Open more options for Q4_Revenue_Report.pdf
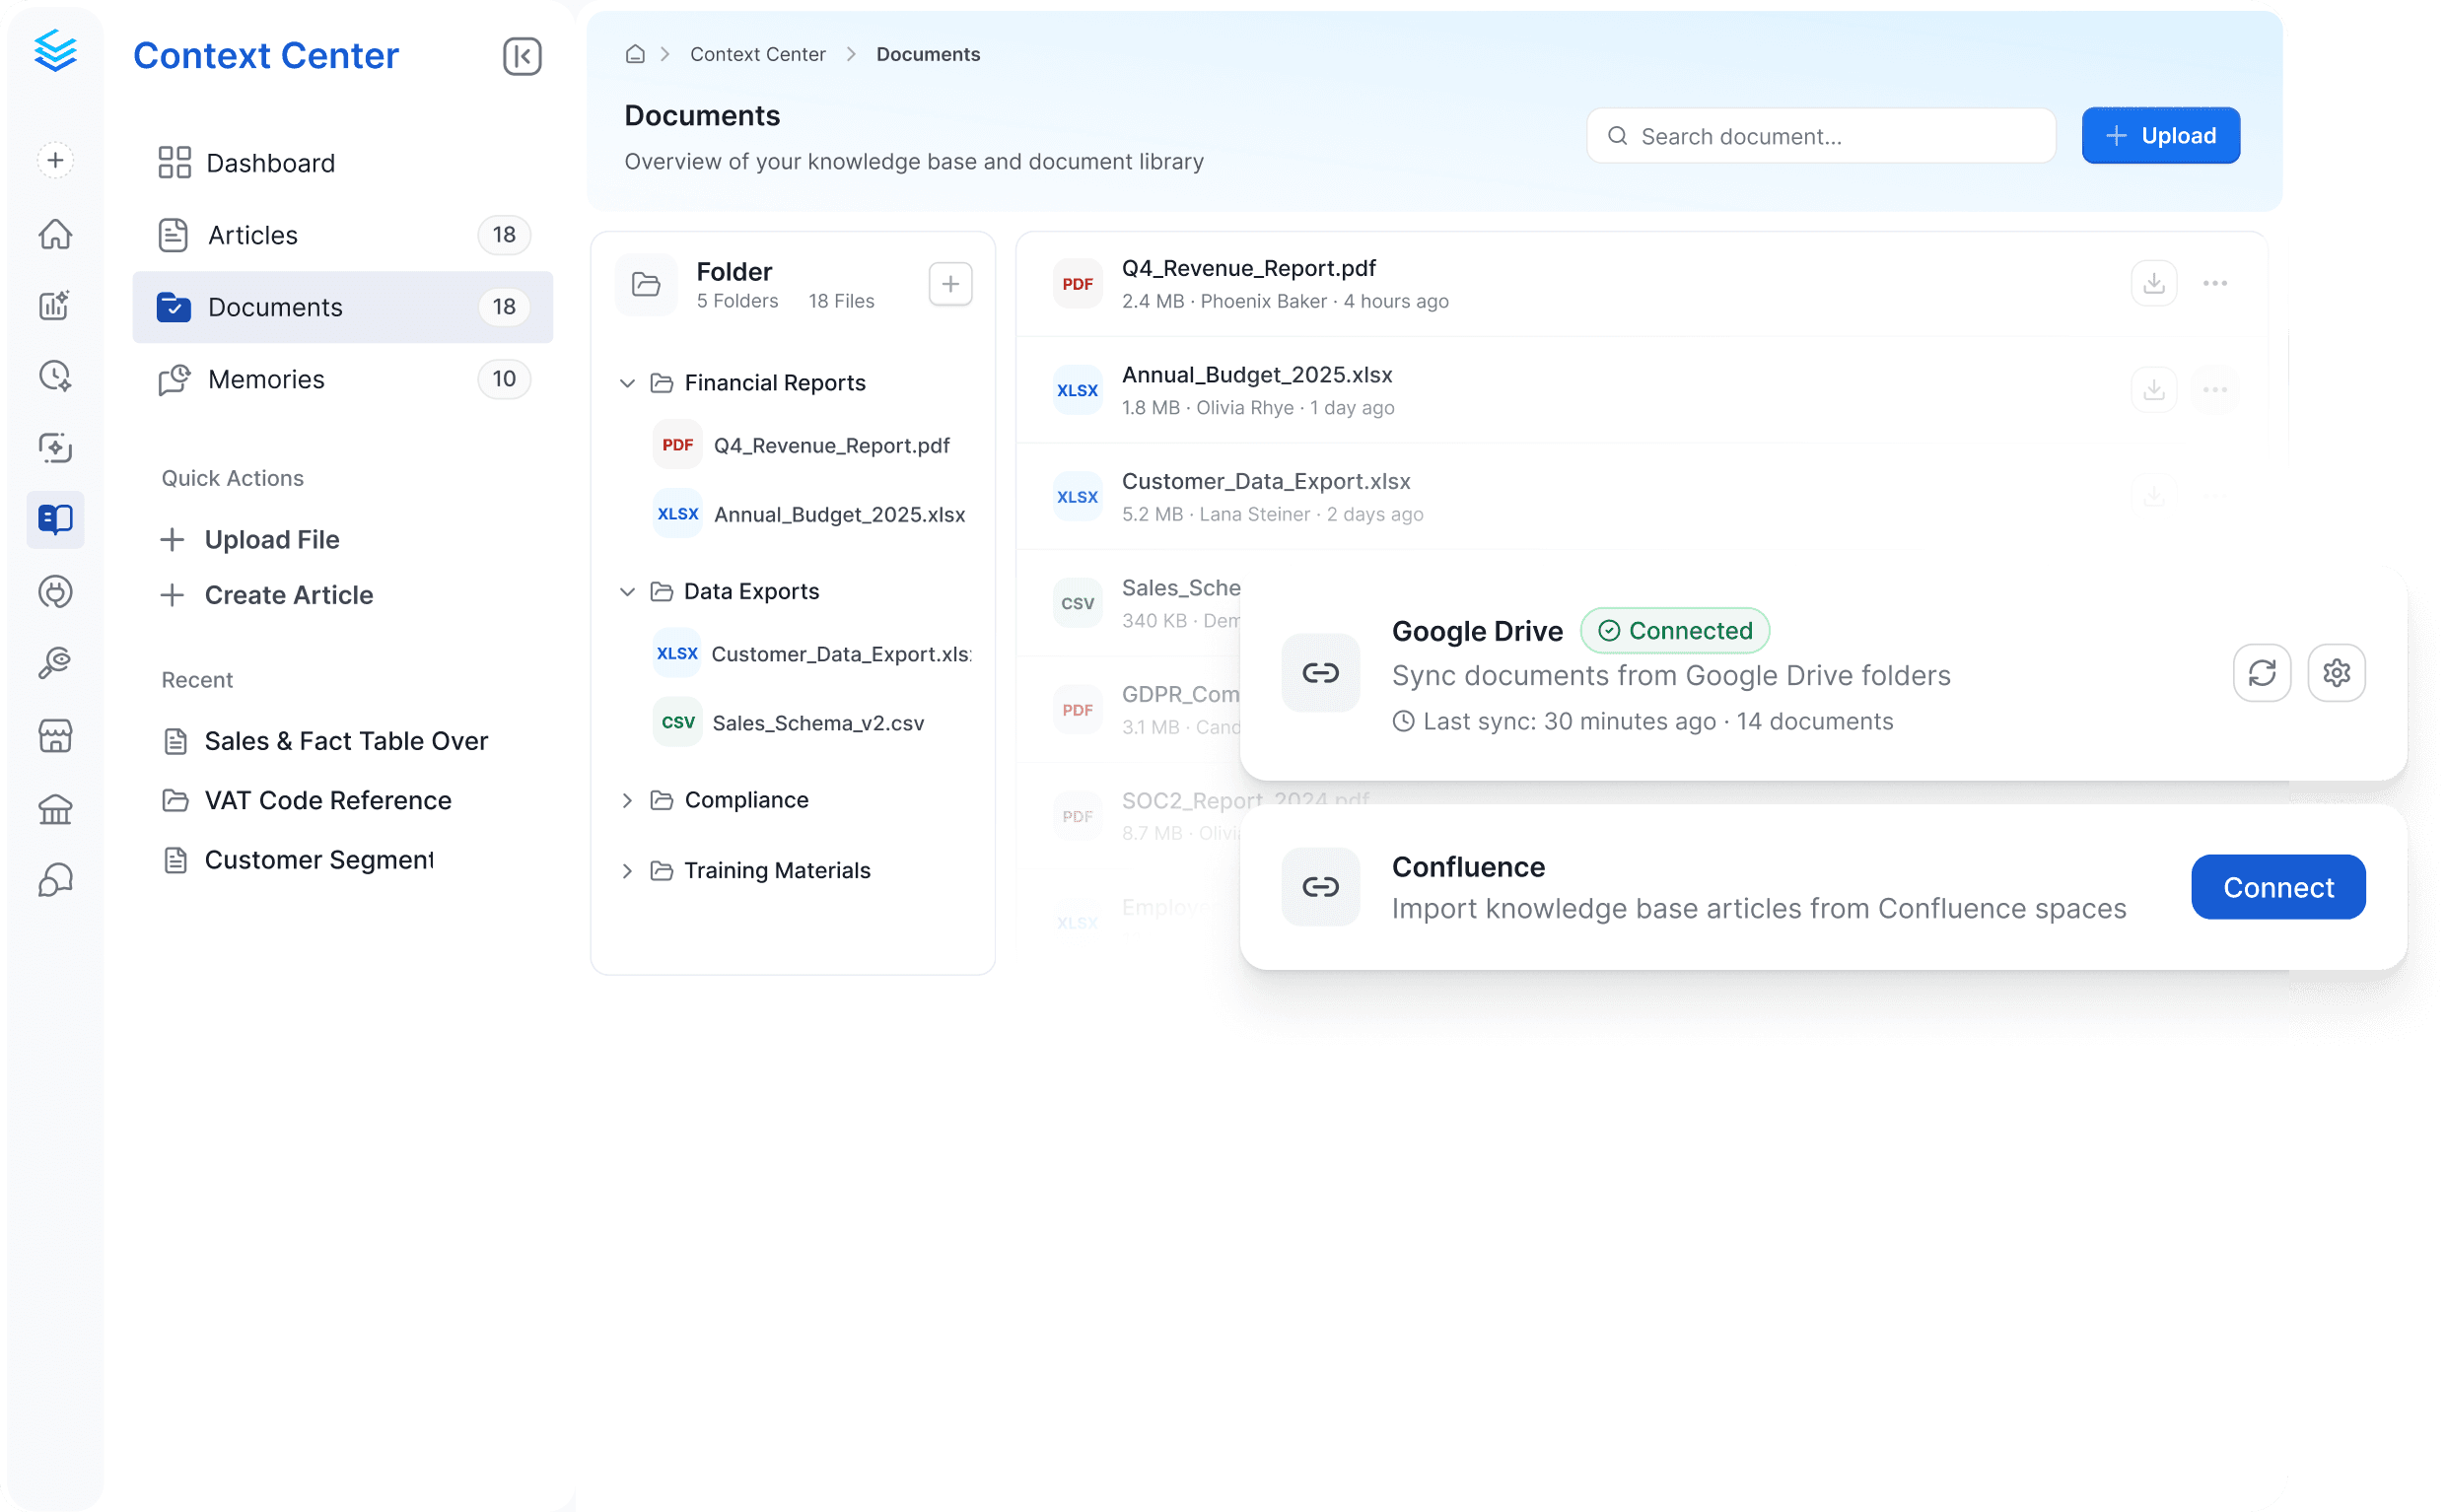Screen dimensions: 2447x1512 (2215, 284)
